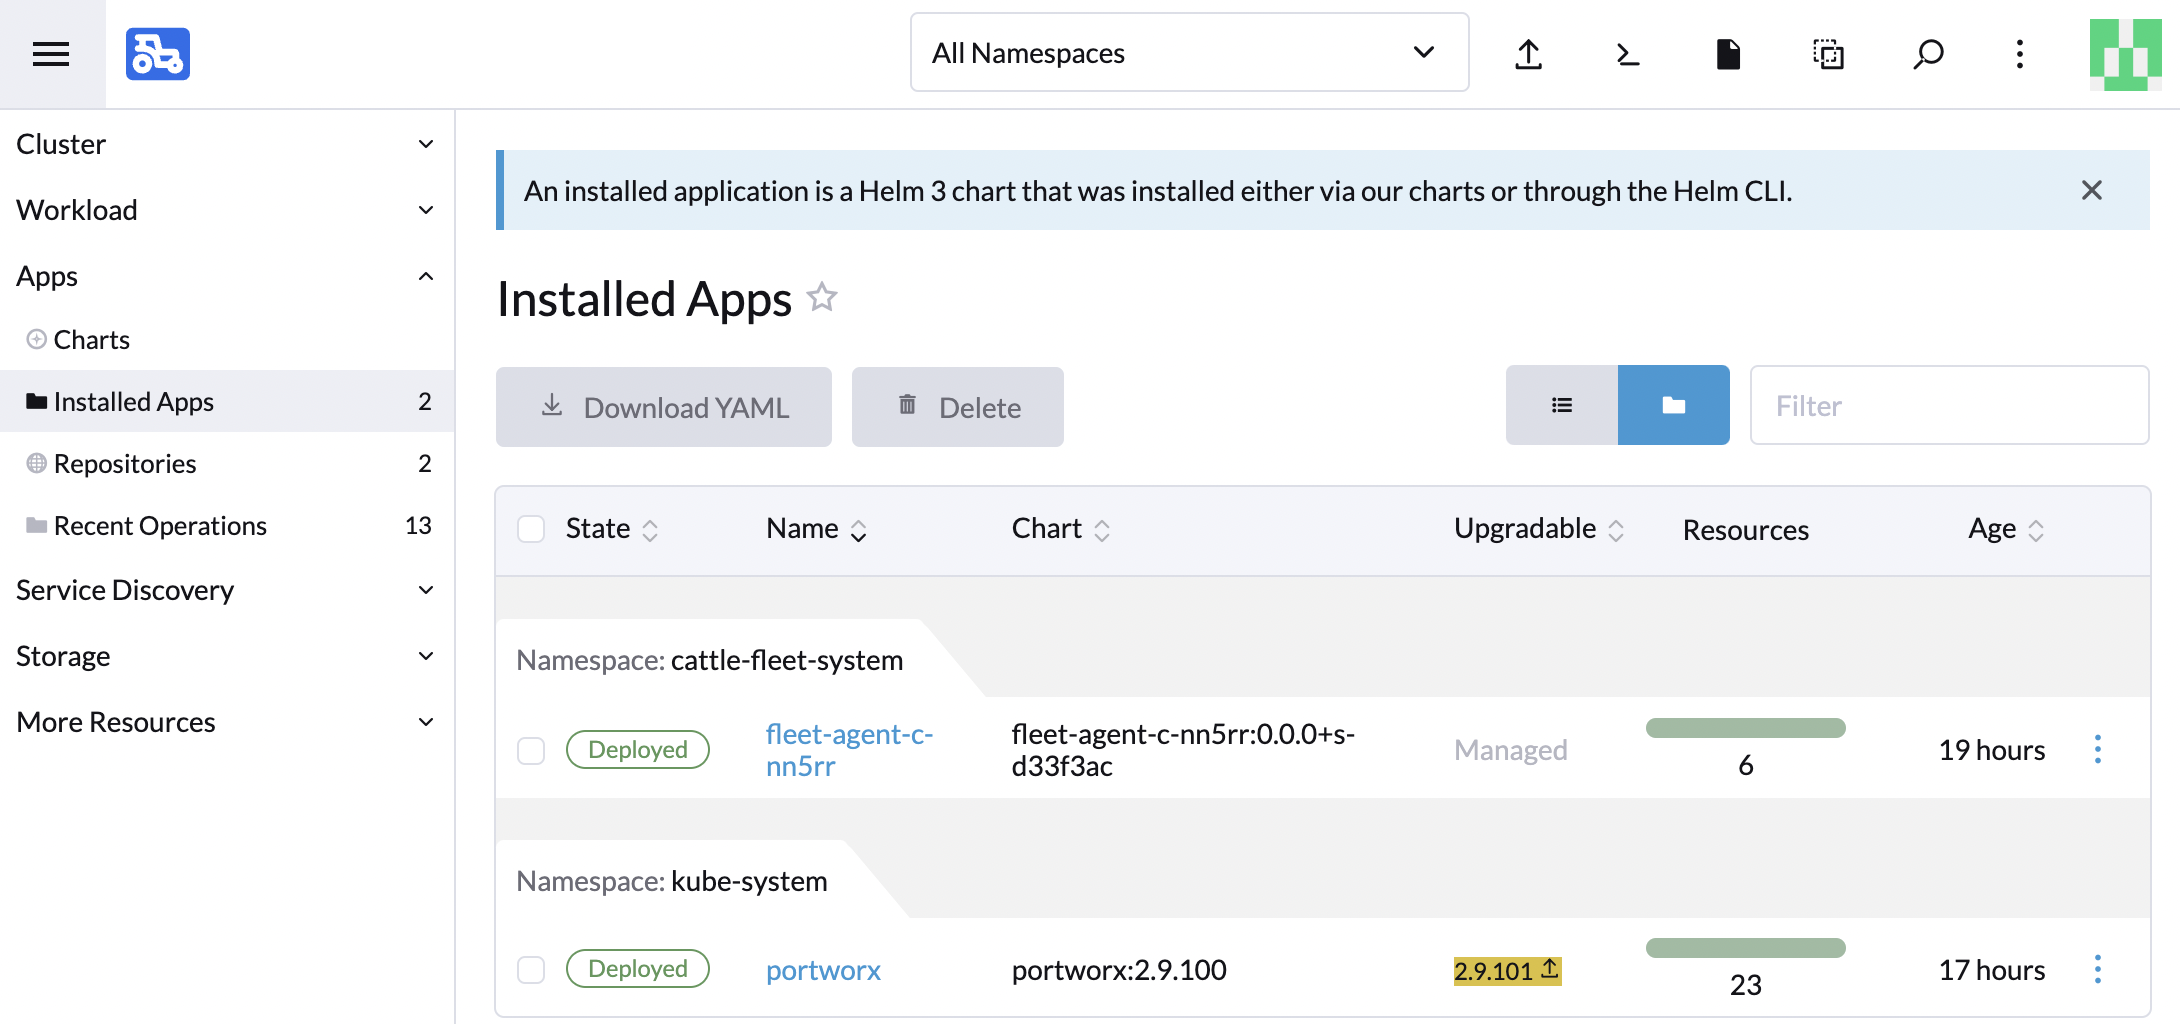
Task: Open Repositories in the sidebar
Action: (227, 463)
